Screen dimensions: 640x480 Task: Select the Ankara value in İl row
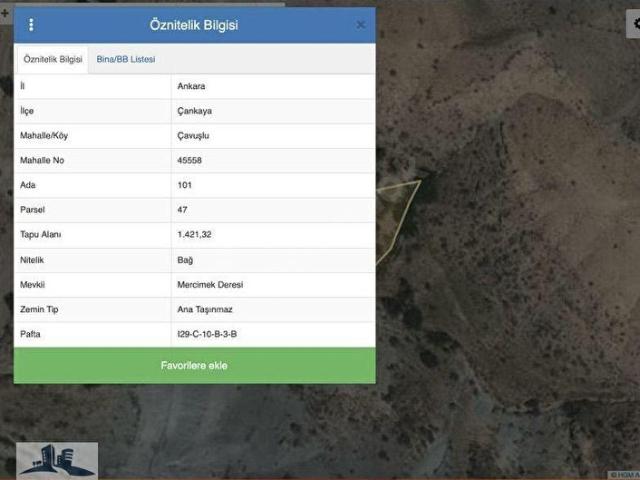tap(191, 86)
